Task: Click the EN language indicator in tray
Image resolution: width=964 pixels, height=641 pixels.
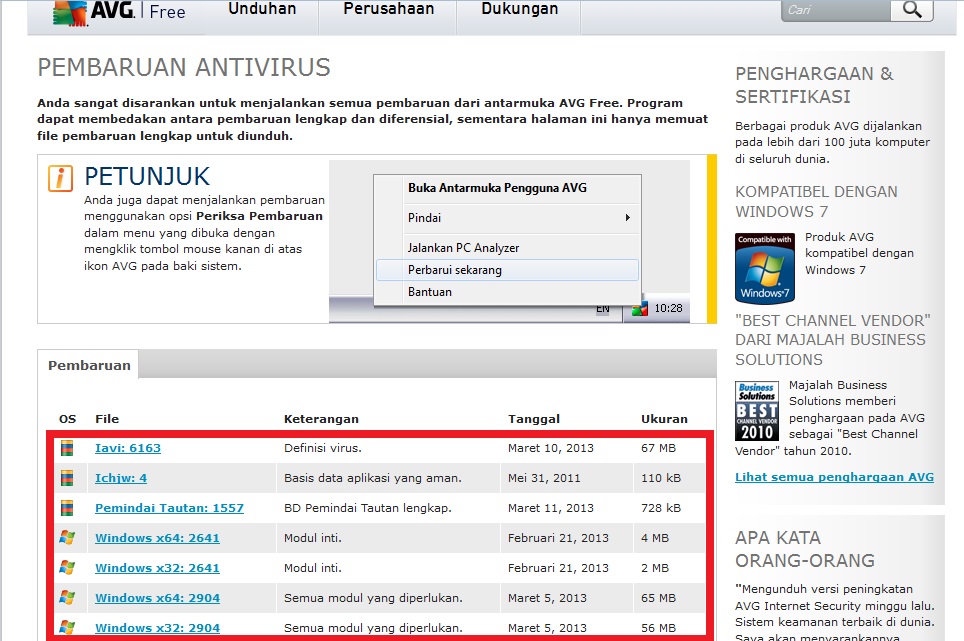Action: tap(602, 309)
